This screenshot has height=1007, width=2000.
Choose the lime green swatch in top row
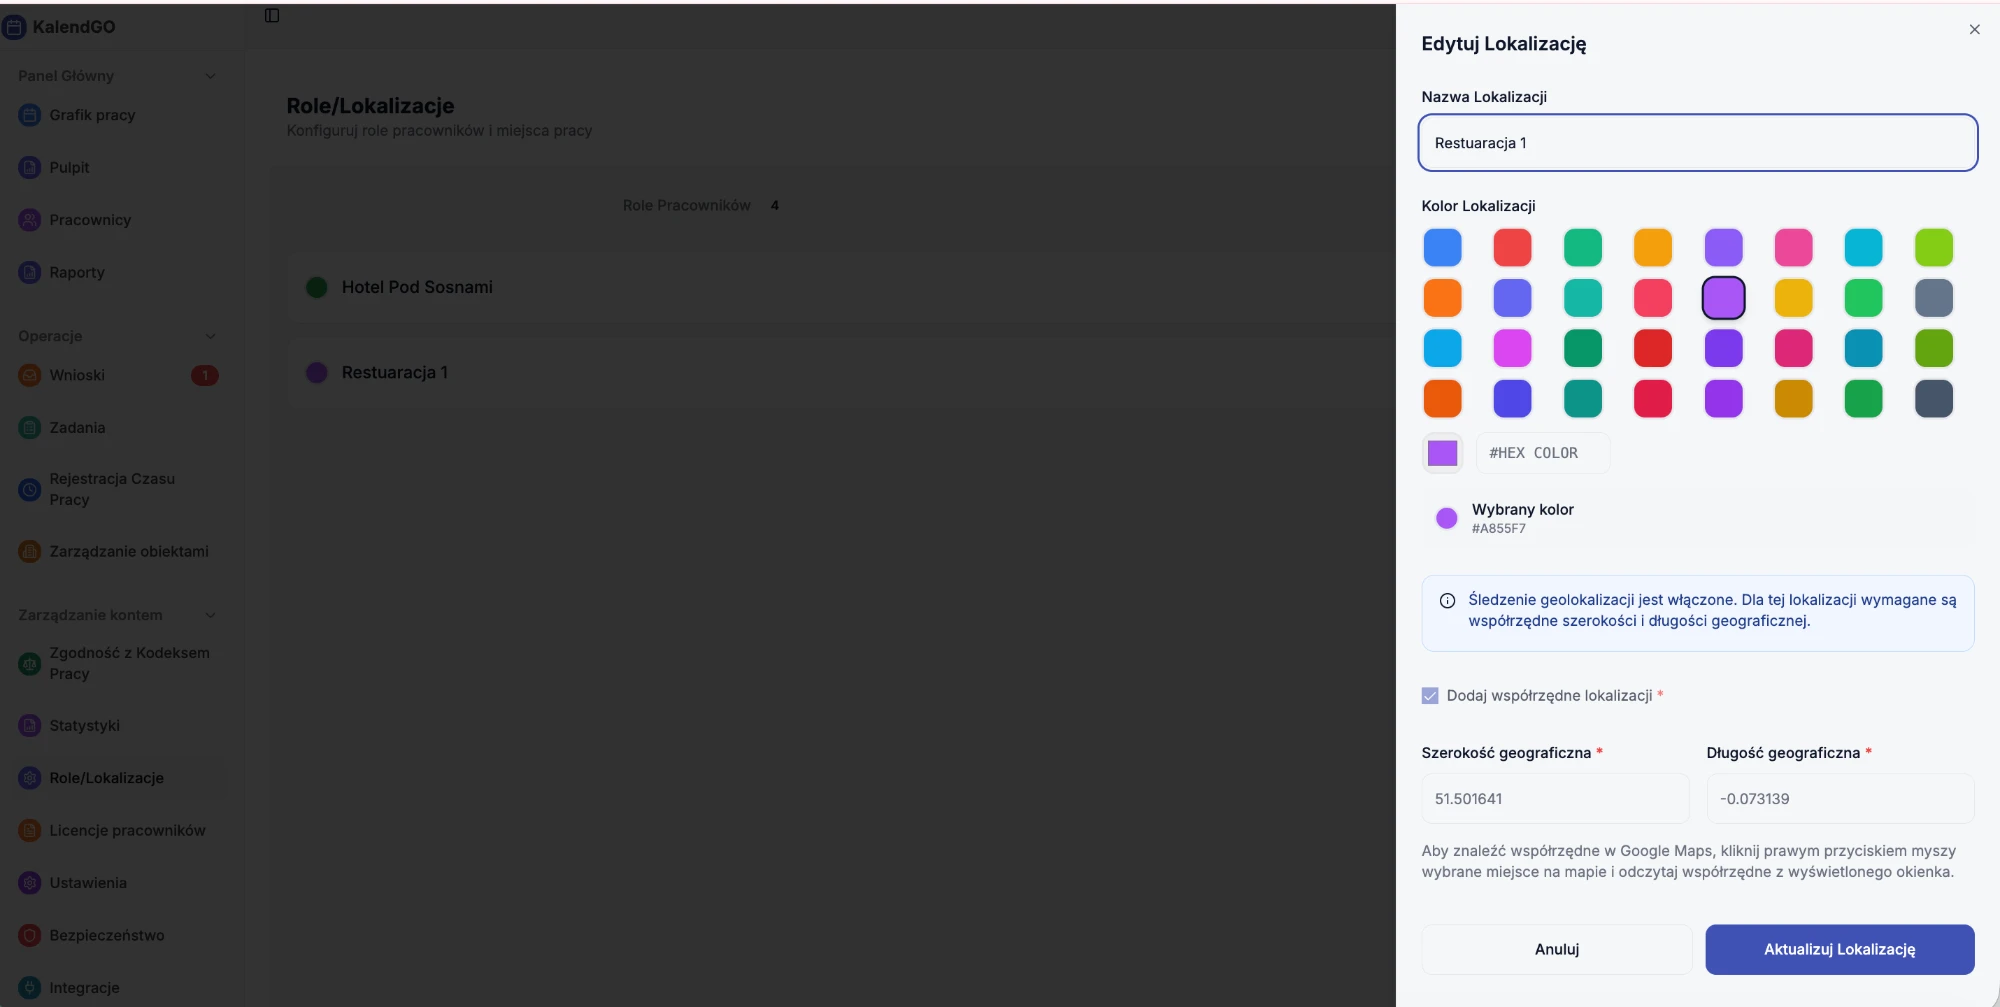pos(1934,248)
